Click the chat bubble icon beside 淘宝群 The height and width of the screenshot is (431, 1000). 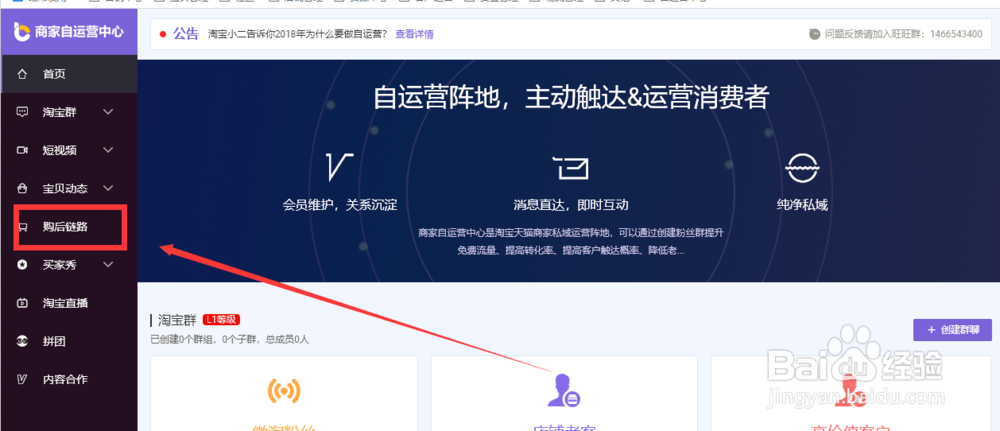click(22, 112)
